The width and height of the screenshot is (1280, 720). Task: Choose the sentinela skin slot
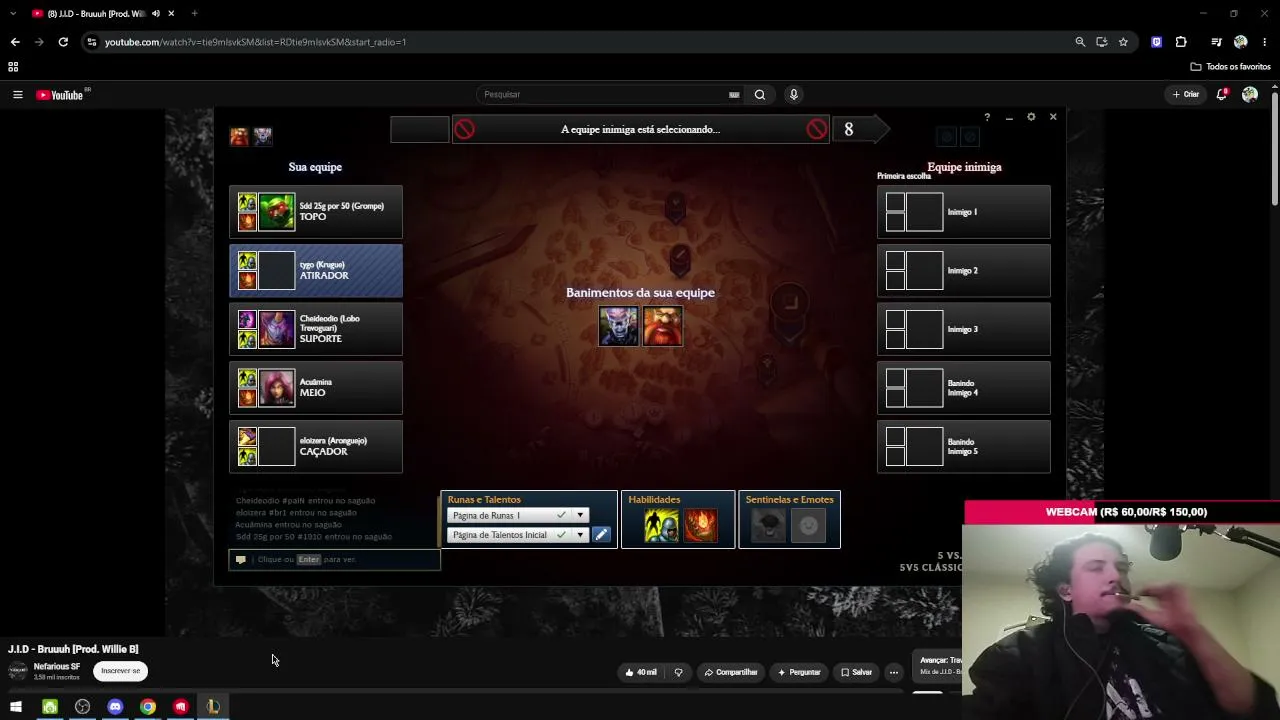pos(769,526)
